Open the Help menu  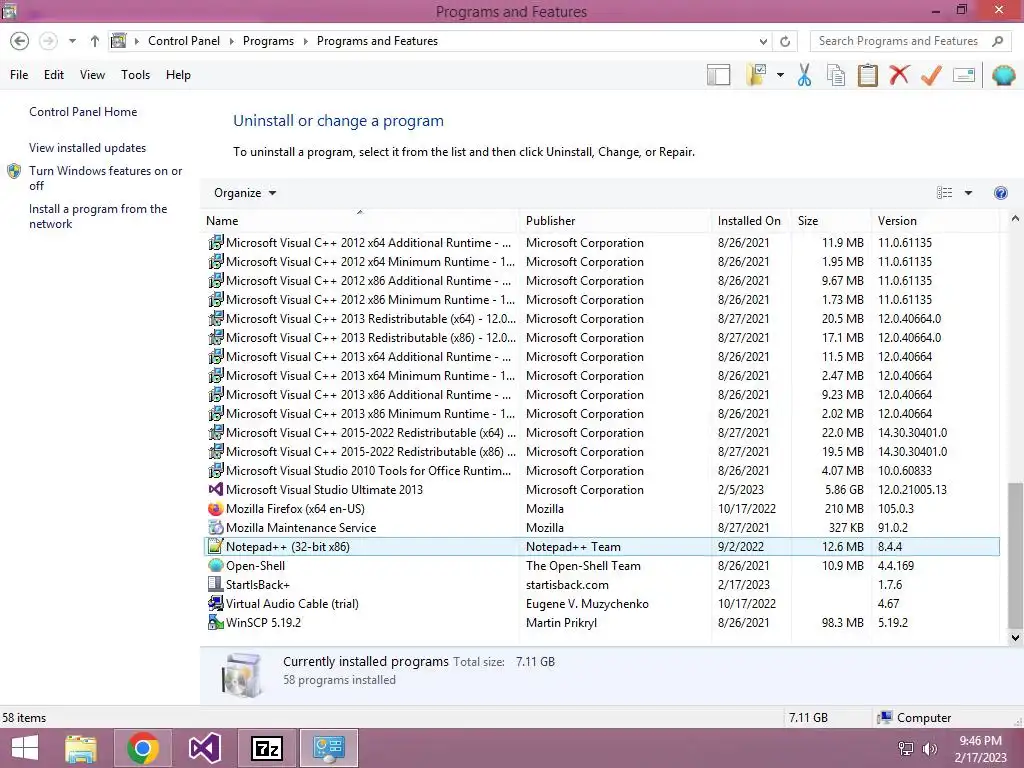pos(178,75)
